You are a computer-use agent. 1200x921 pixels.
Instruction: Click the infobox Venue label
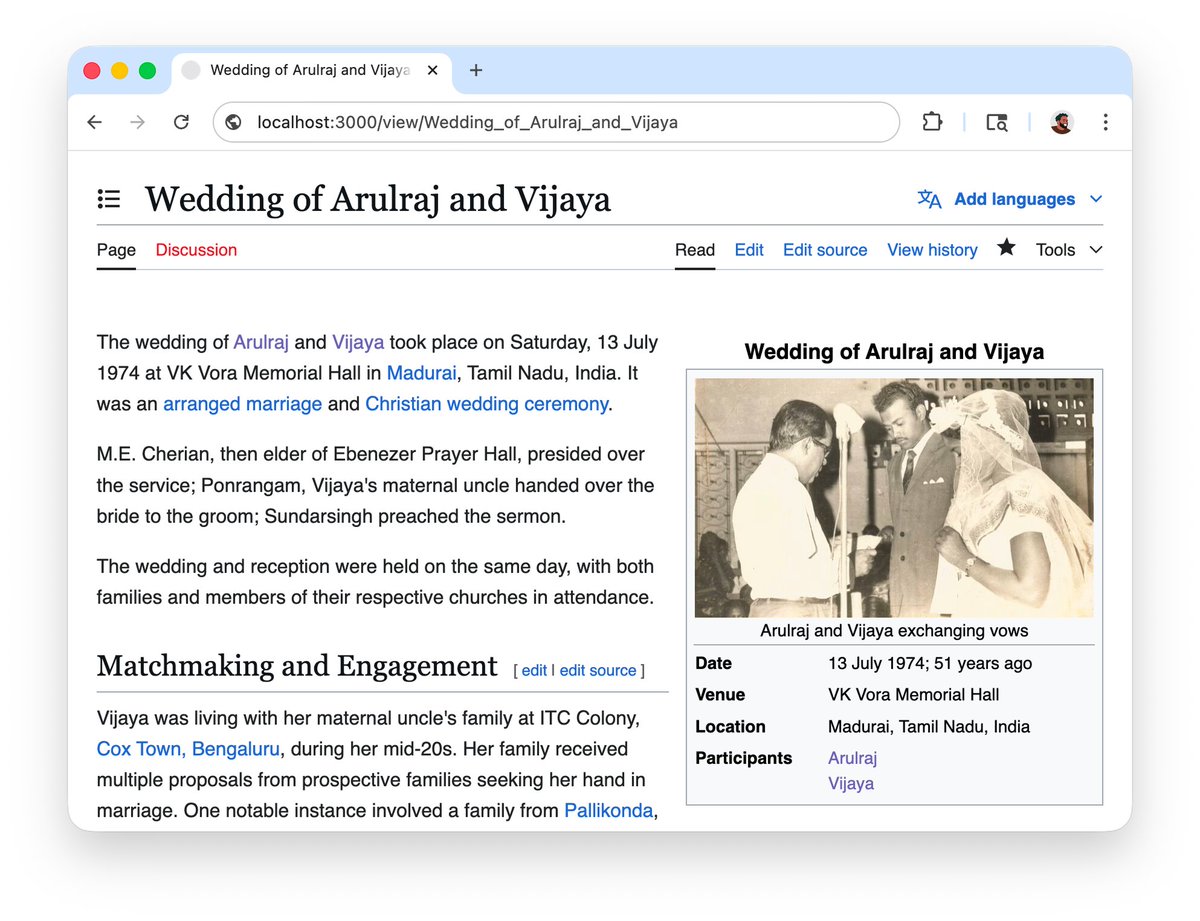pyautogui.click(x=720, y=695)
